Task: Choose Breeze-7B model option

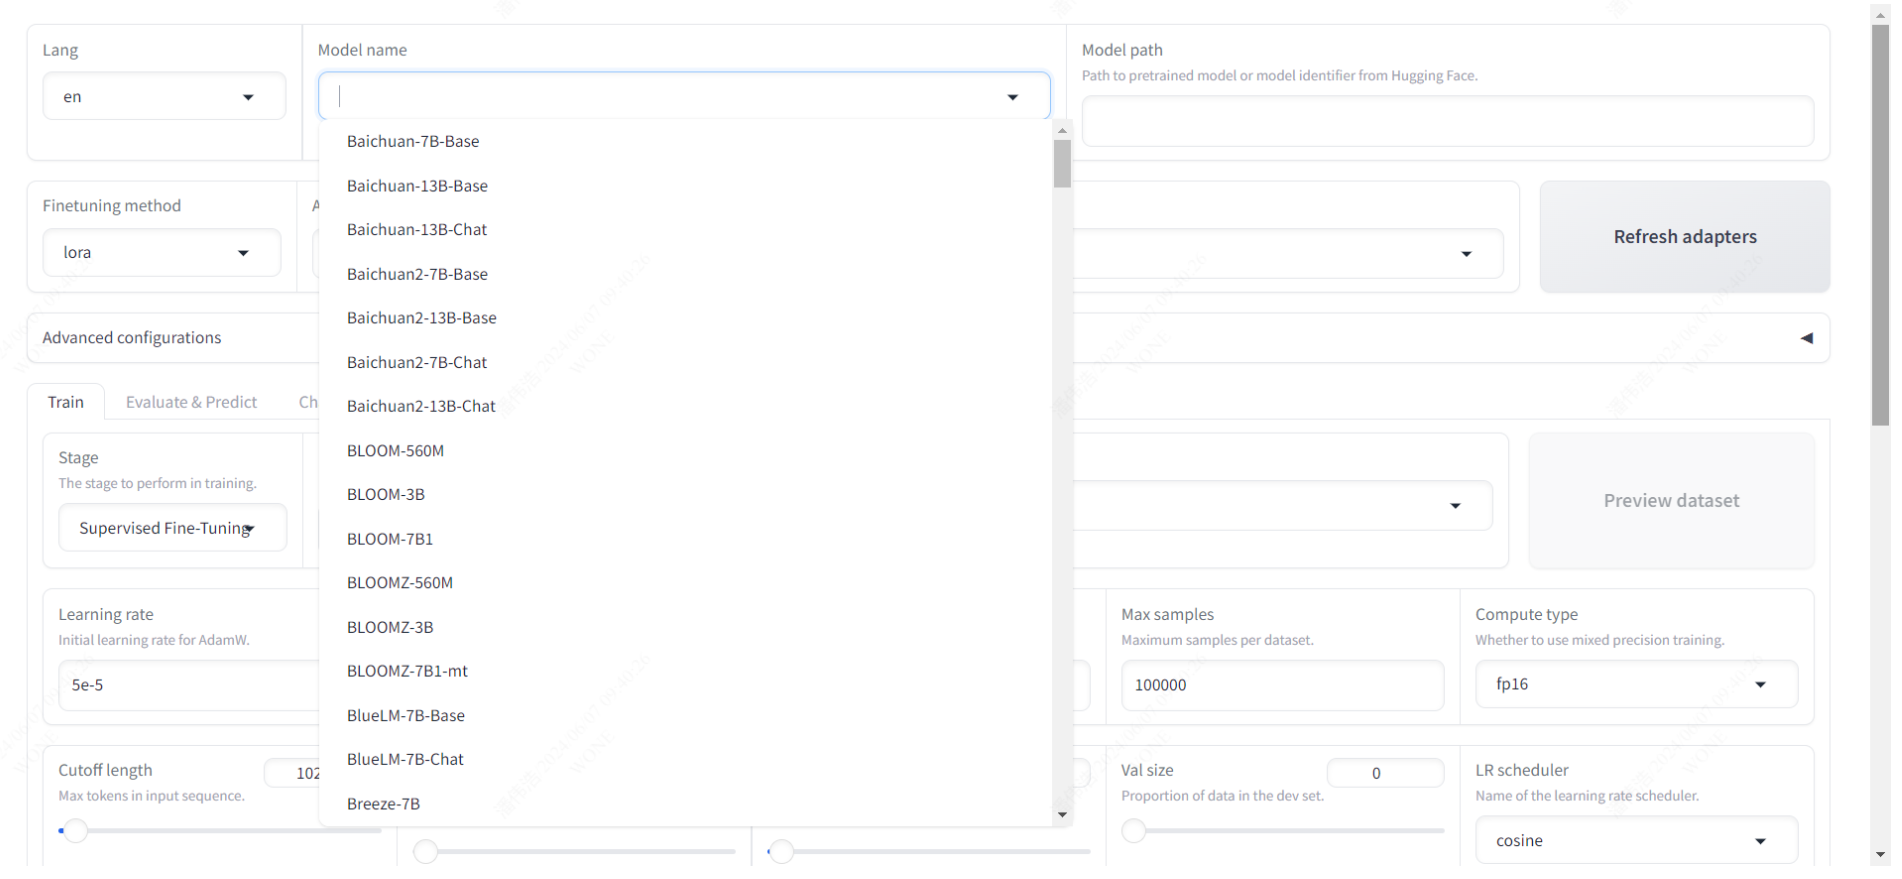Action: [685, 804]
